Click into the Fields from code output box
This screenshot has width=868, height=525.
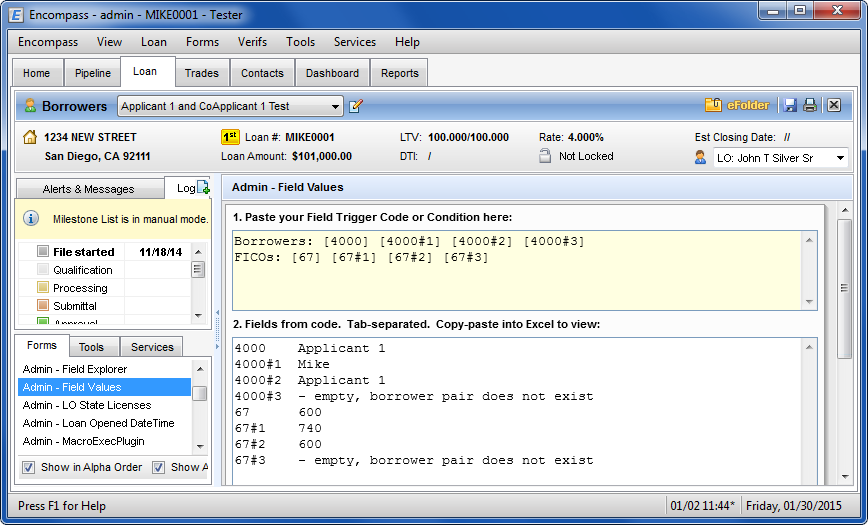pyautogui.click(x=517, y=411)
